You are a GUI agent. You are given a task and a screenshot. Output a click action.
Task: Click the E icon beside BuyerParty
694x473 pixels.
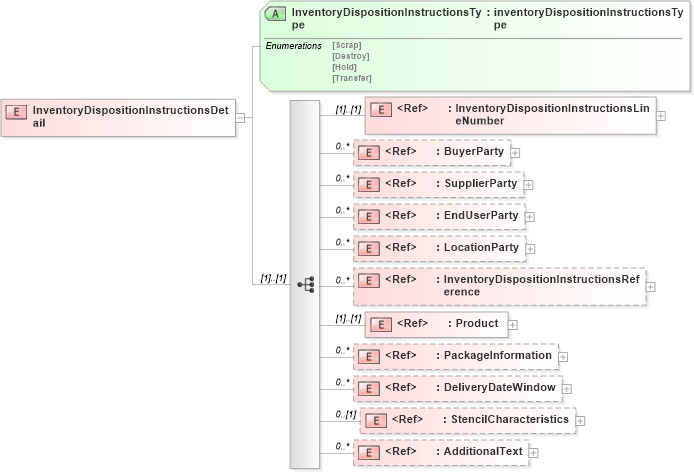coord(369,153)
